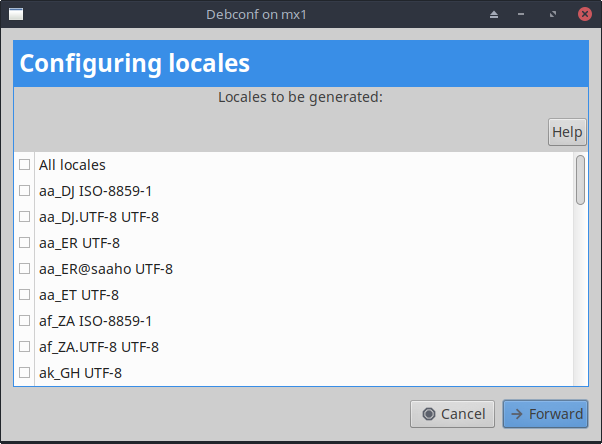Tick the af_ZA.UTF-8 UTF-8 checkbox
The height and width of the screenshot is (444, 602).
(x=25, y=347)
